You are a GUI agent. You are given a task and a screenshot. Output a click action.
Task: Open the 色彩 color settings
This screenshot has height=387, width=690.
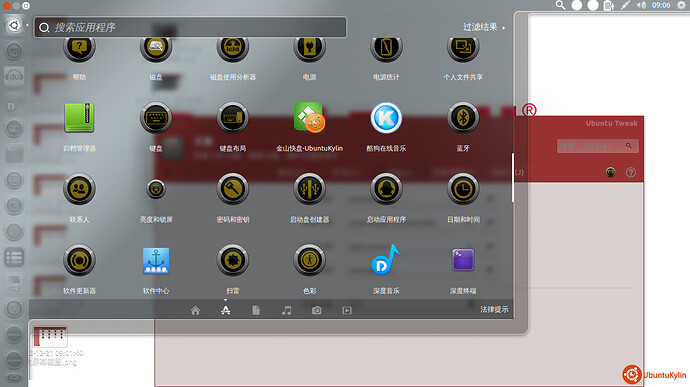309,260
